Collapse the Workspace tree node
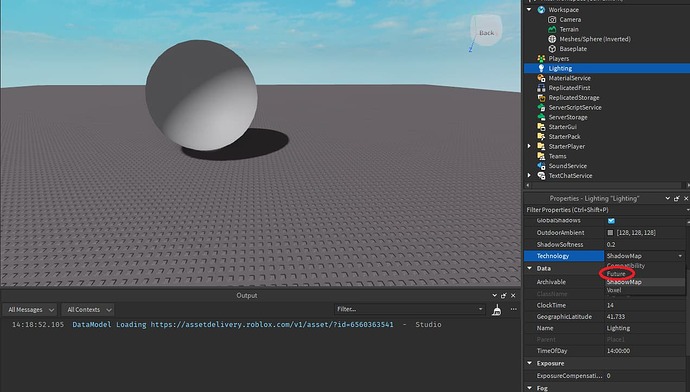This screenshot has width=690, height=392. (529, 10)
